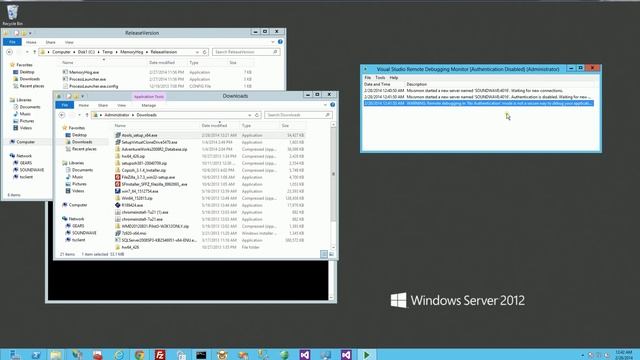Open Home tab in ReleaseVersion window
Viewport: 640px width, 360px height.
tap(31, 42)
